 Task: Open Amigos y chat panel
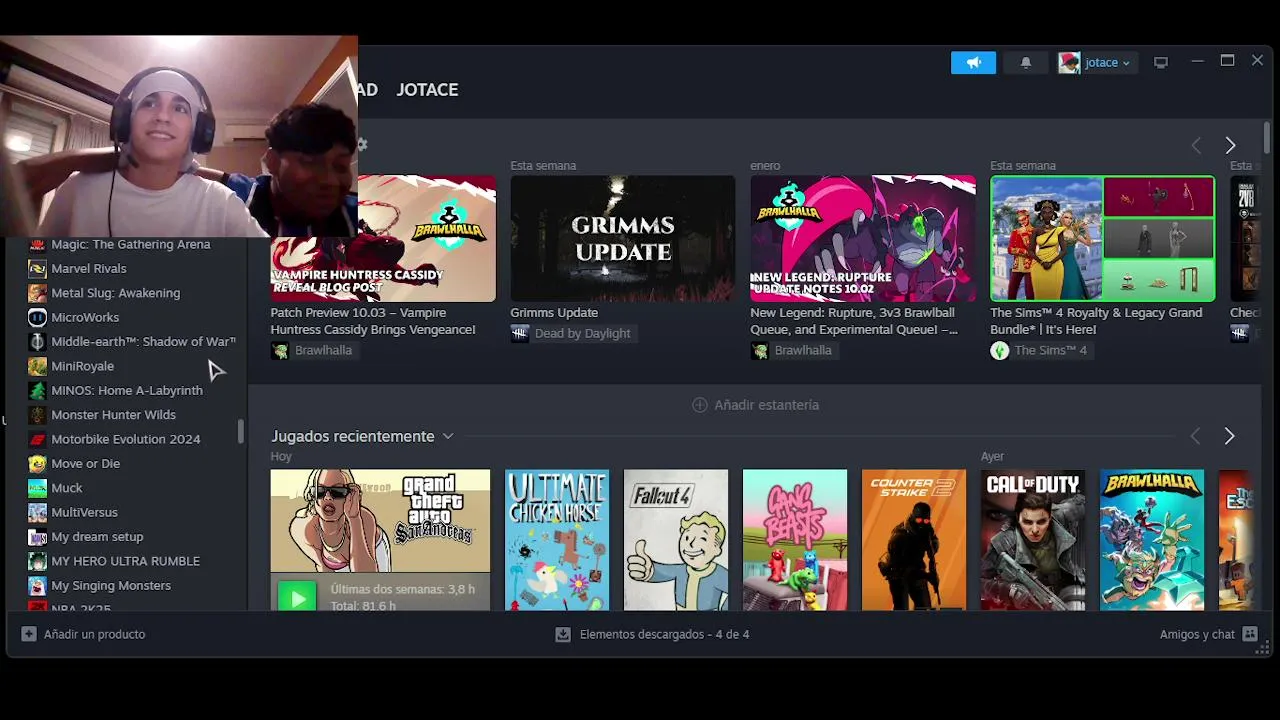tap(1208, 634)
